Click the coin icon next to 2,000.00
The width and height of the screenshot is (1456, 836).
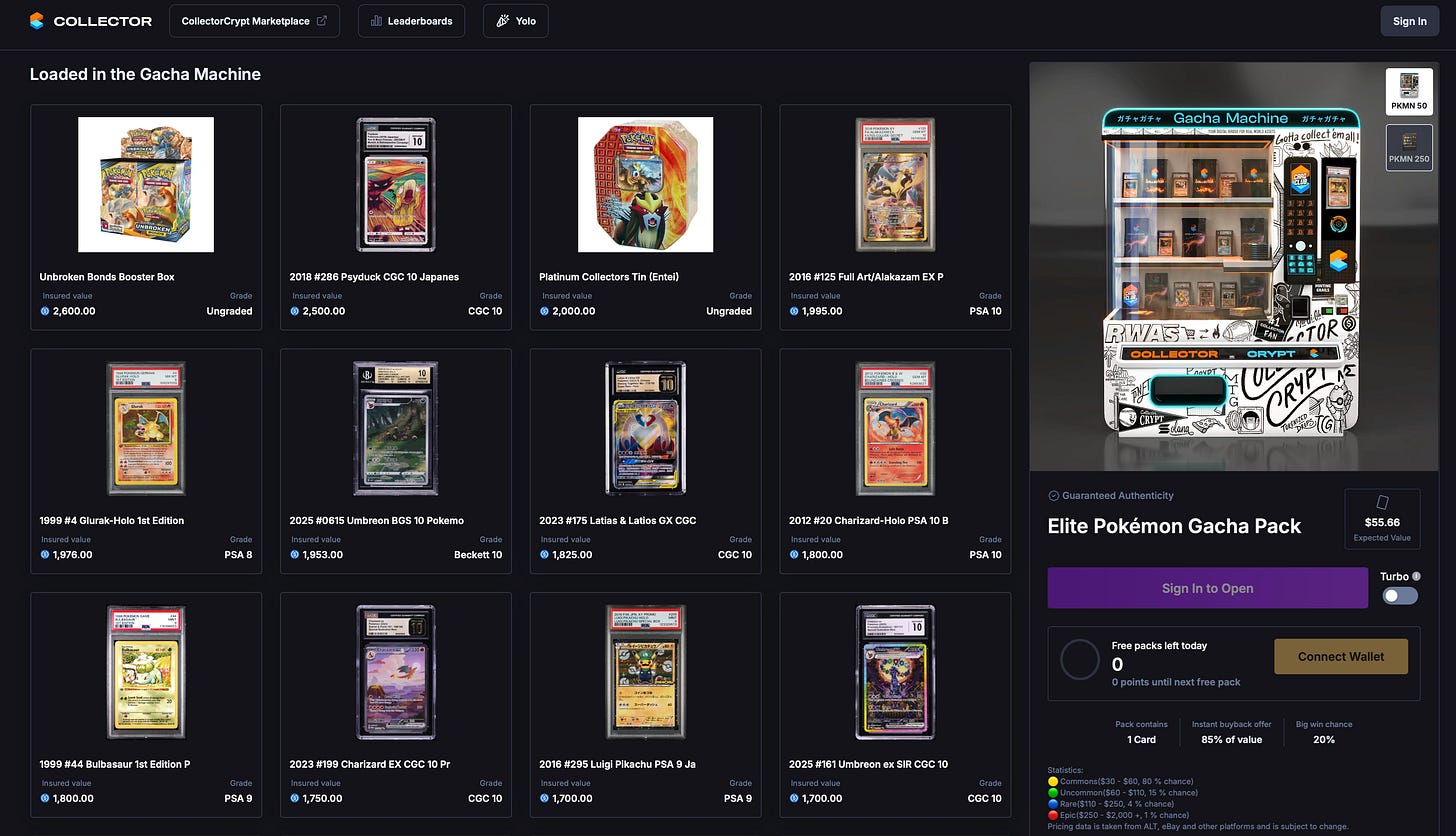pyautogui.click(x=545, y=311)
